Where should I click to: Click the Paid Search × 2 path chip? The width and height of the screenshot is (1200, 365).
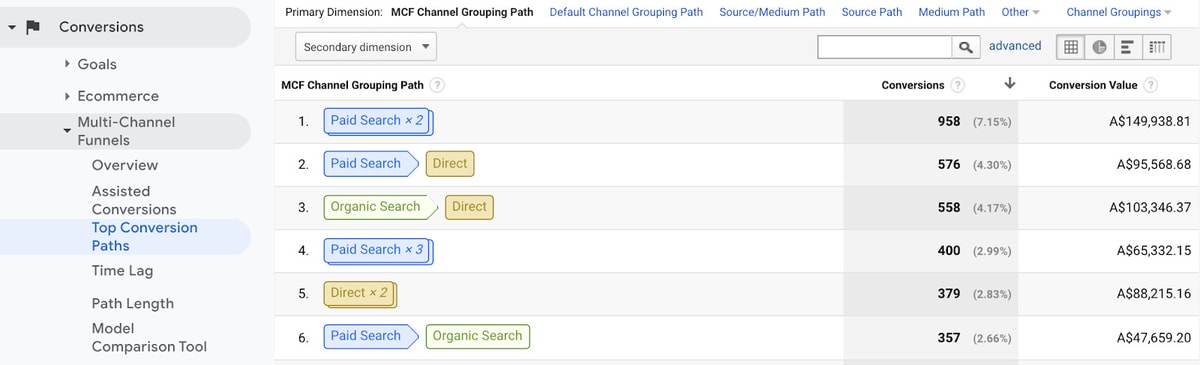[x=377, y=121]
